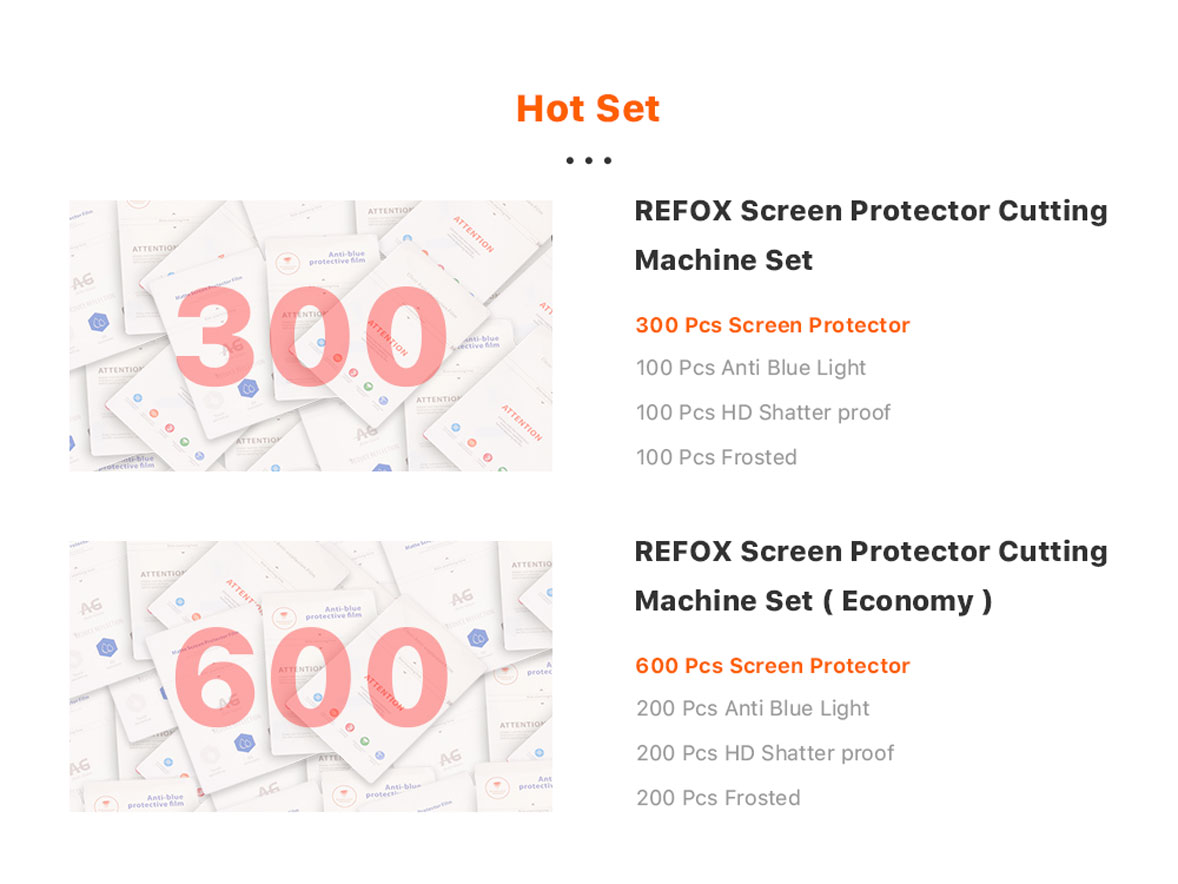1178x884 pixels.
Task: Click the orange Hot Set heading
Action: click(588, 109)
